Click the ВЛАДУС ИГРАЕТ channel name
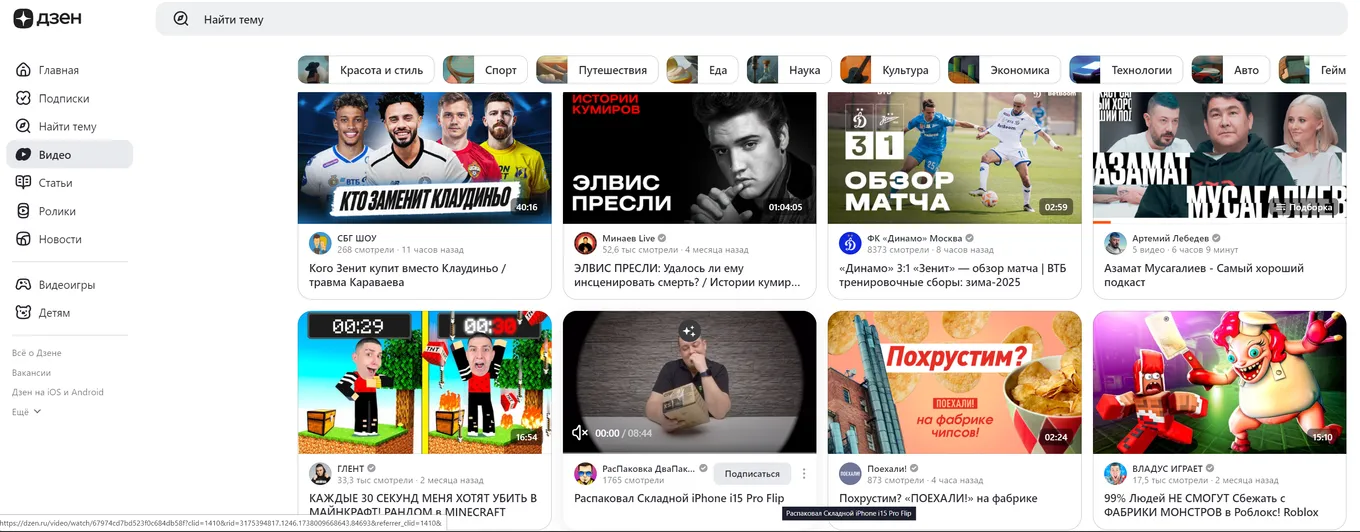The width and height of the screenshot is (1360, 532). (1167, 468)
